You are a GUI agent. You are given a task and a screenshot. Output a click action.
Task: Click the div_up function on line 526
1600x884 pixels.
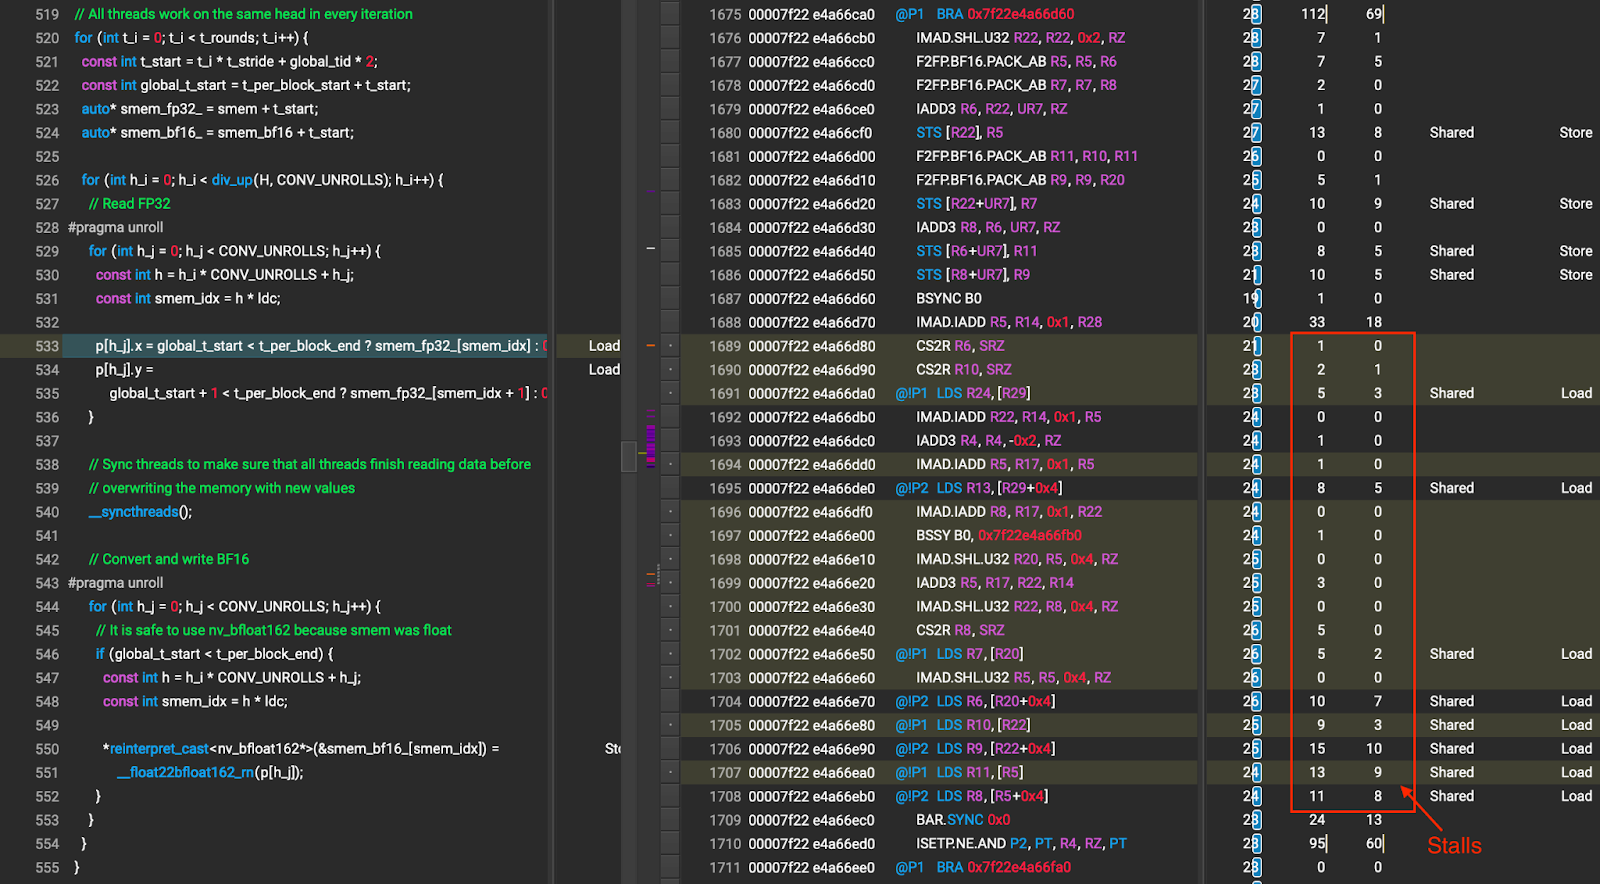tap(232, 180)
